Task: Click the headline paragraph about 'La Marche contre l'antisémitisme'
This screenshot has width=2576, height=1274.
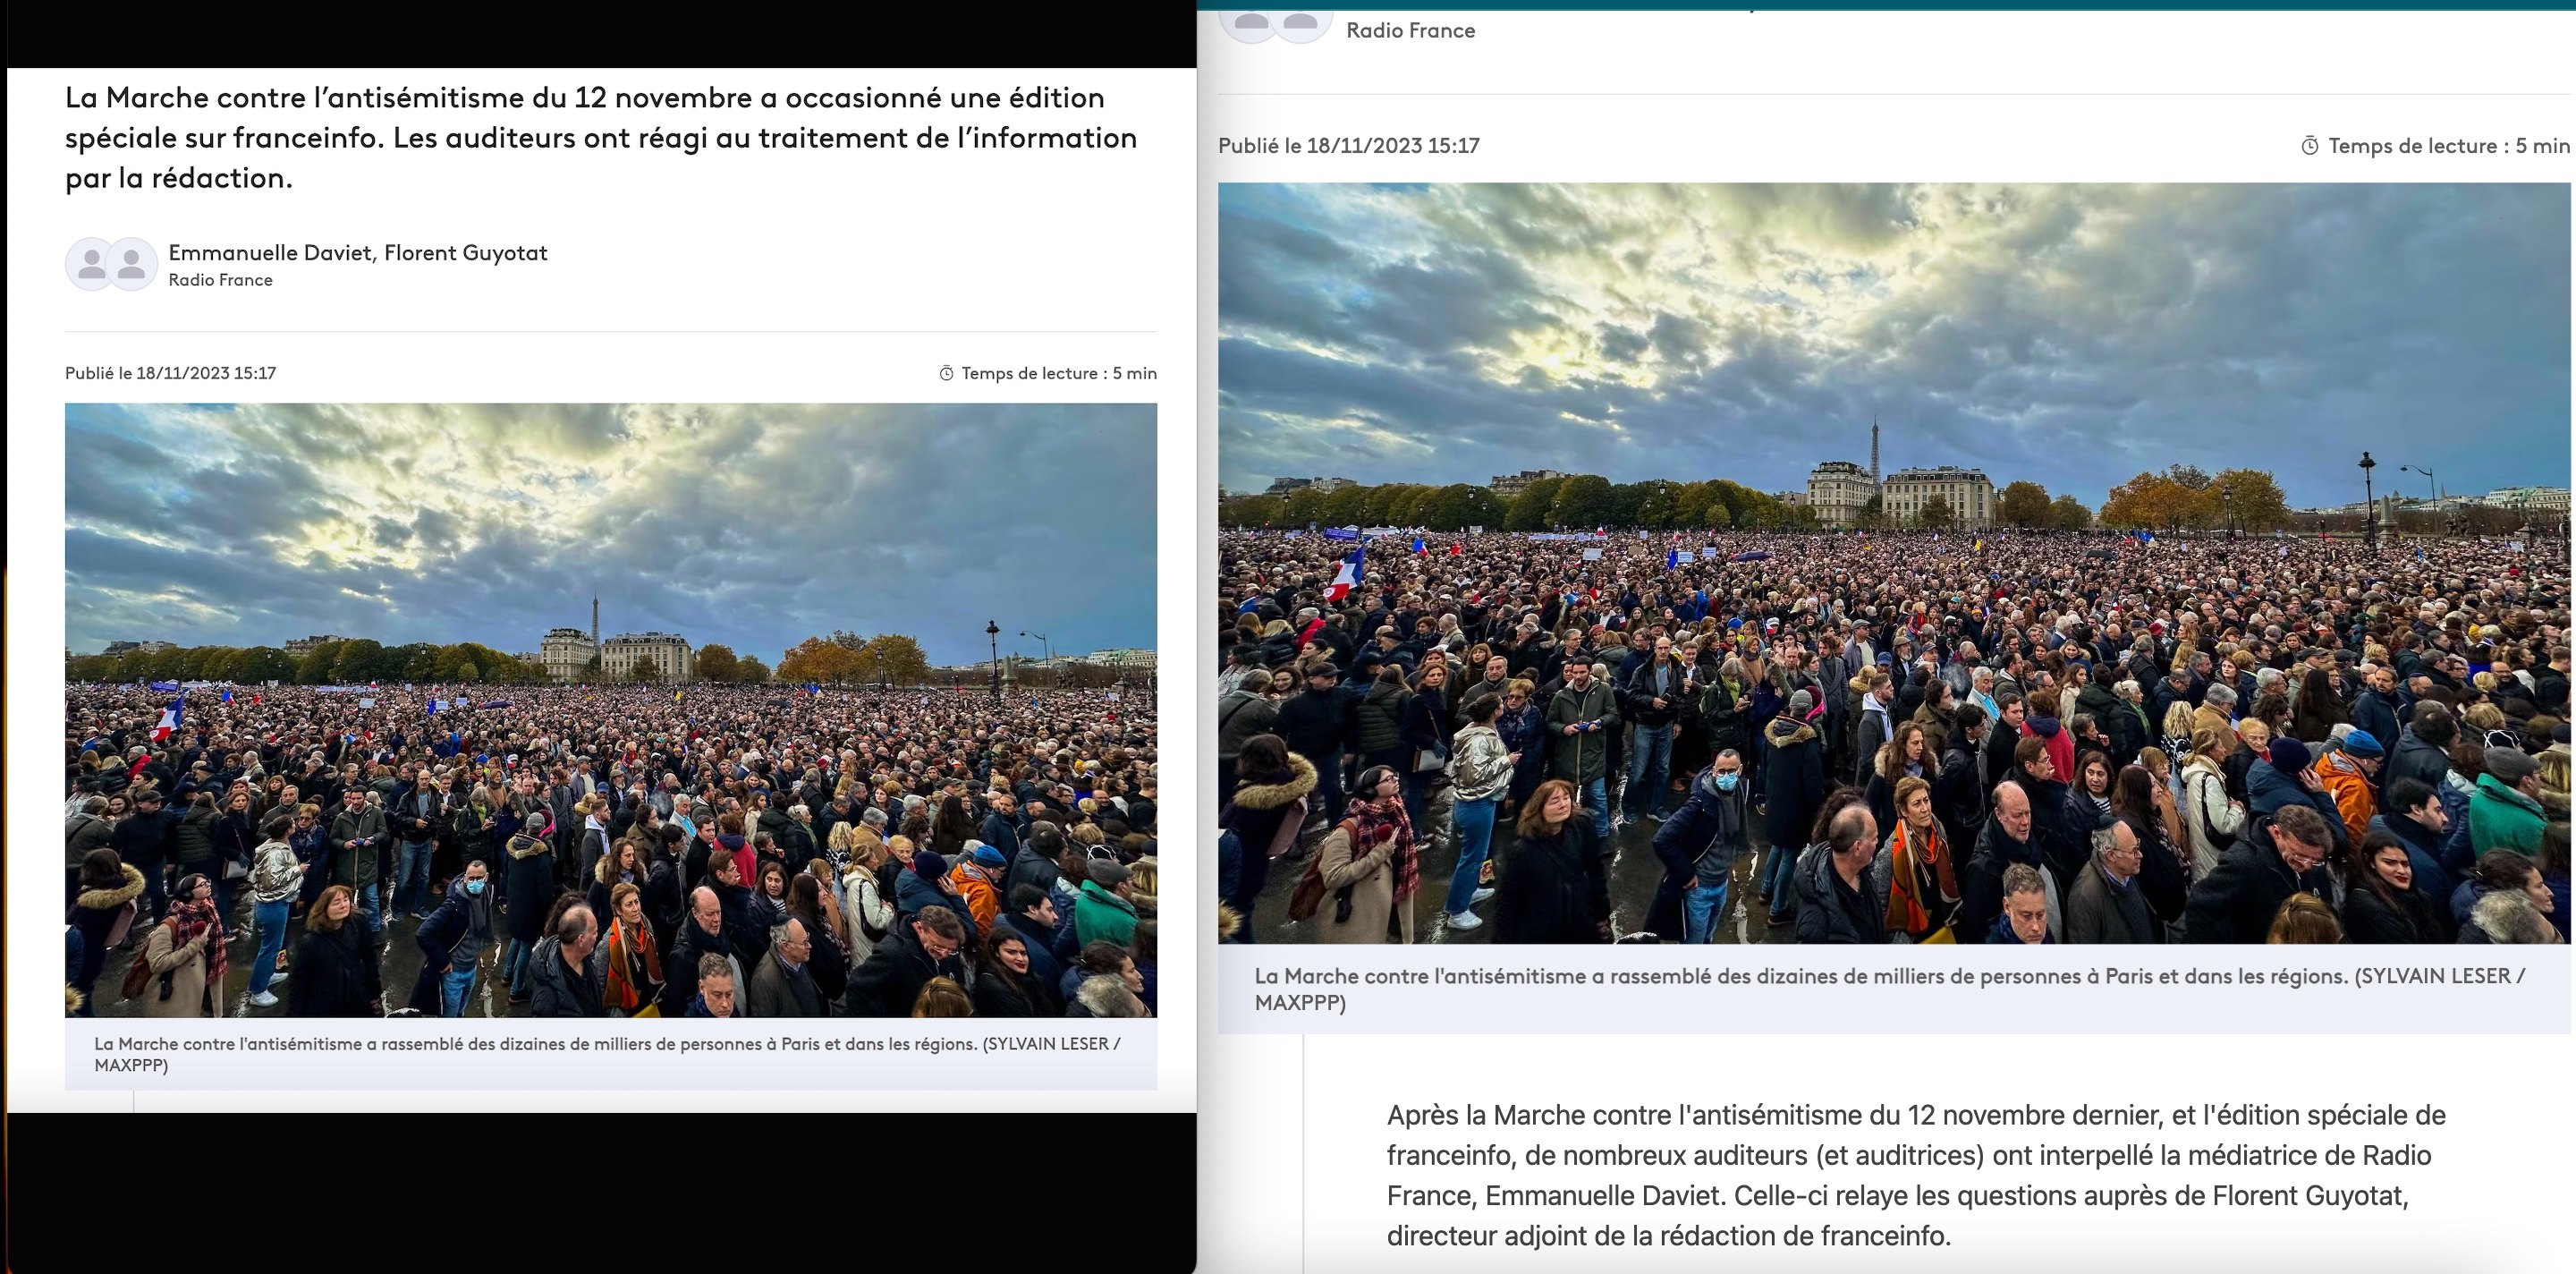Action: coord(600,138)
